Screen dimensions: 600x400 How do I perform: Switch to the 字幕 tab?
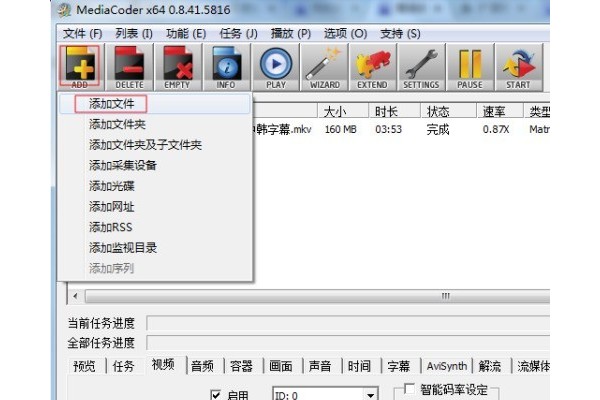tap(399, 366)
